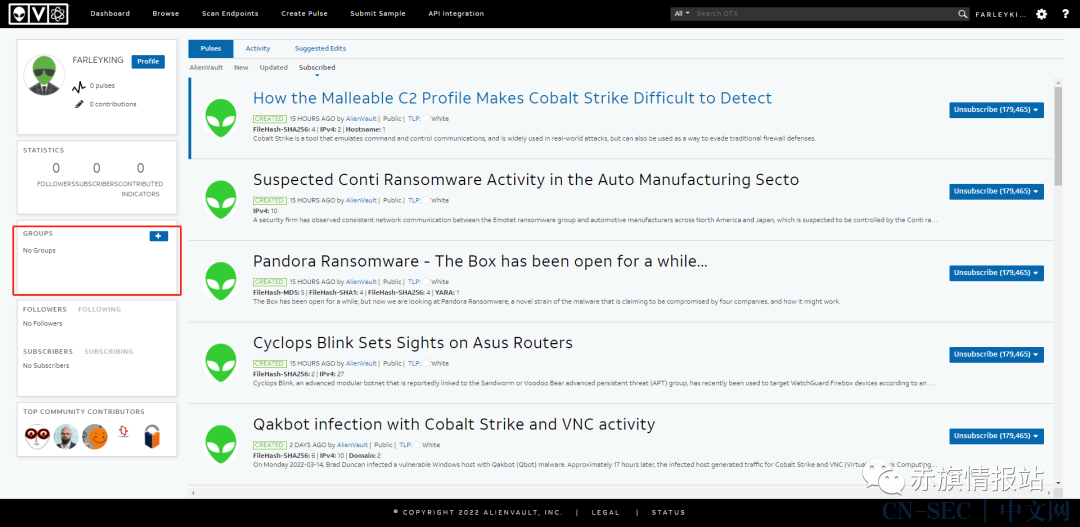Click AlienVault author link on Qakbot pulse
This screenshot has height=527, width=1080.
click(x=353, y=445)
